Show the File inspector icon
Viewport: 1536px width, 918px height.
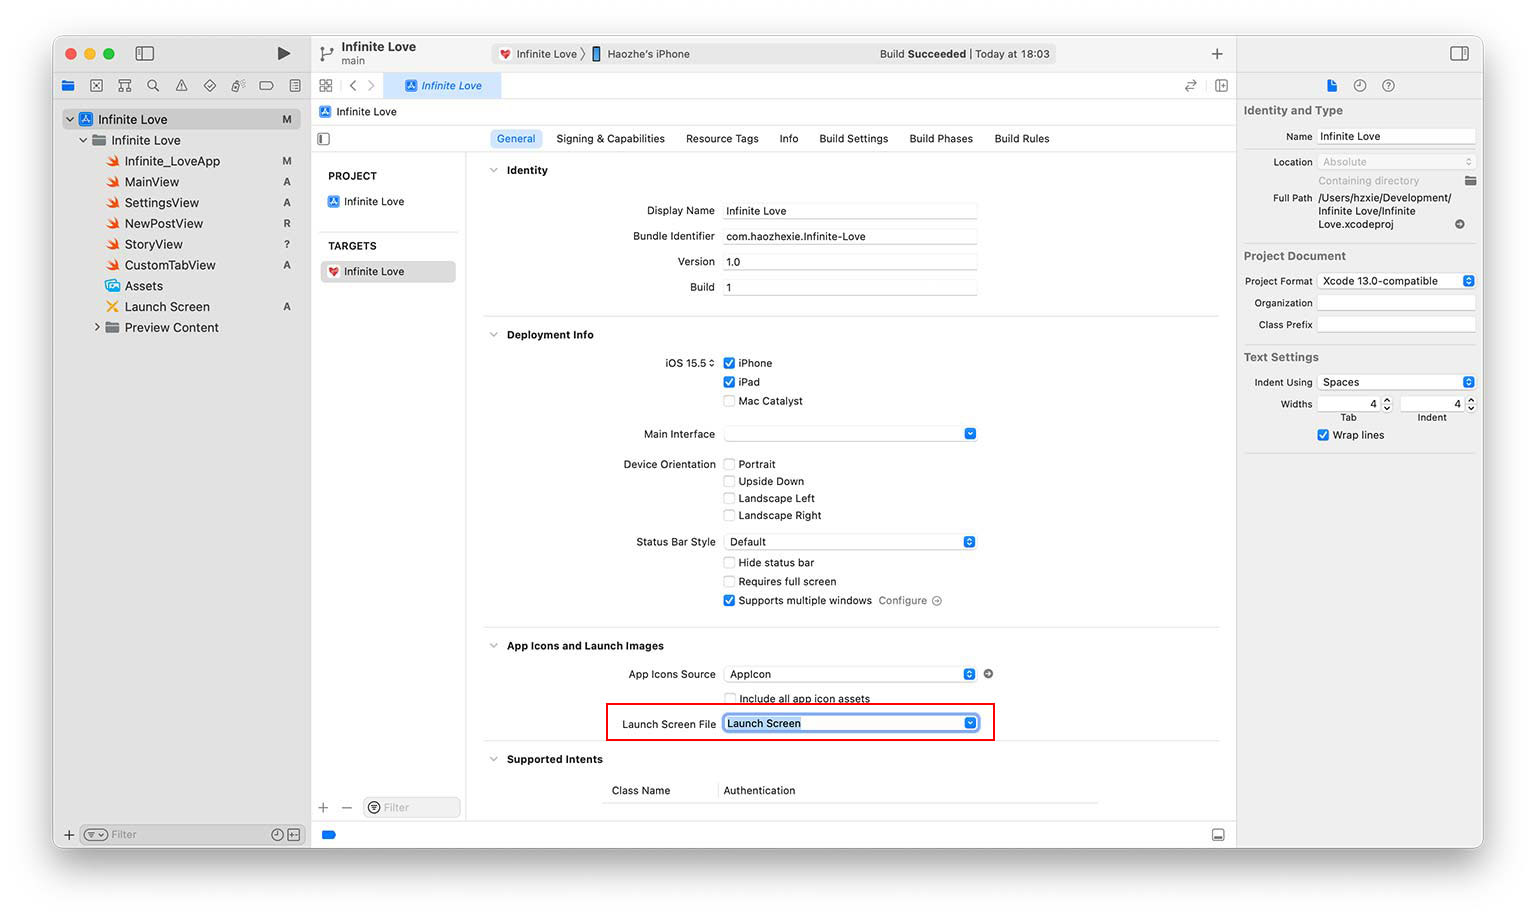click(1332, 86)
